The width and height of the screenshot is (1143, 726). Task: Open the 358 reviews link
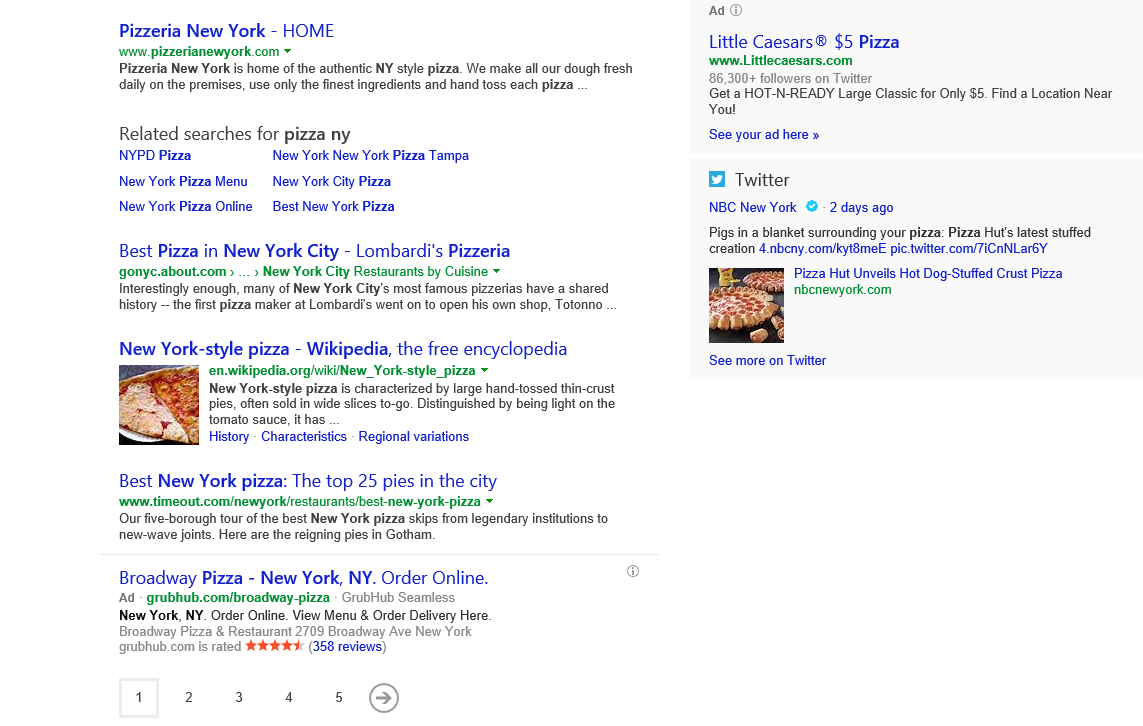[347, 646]
